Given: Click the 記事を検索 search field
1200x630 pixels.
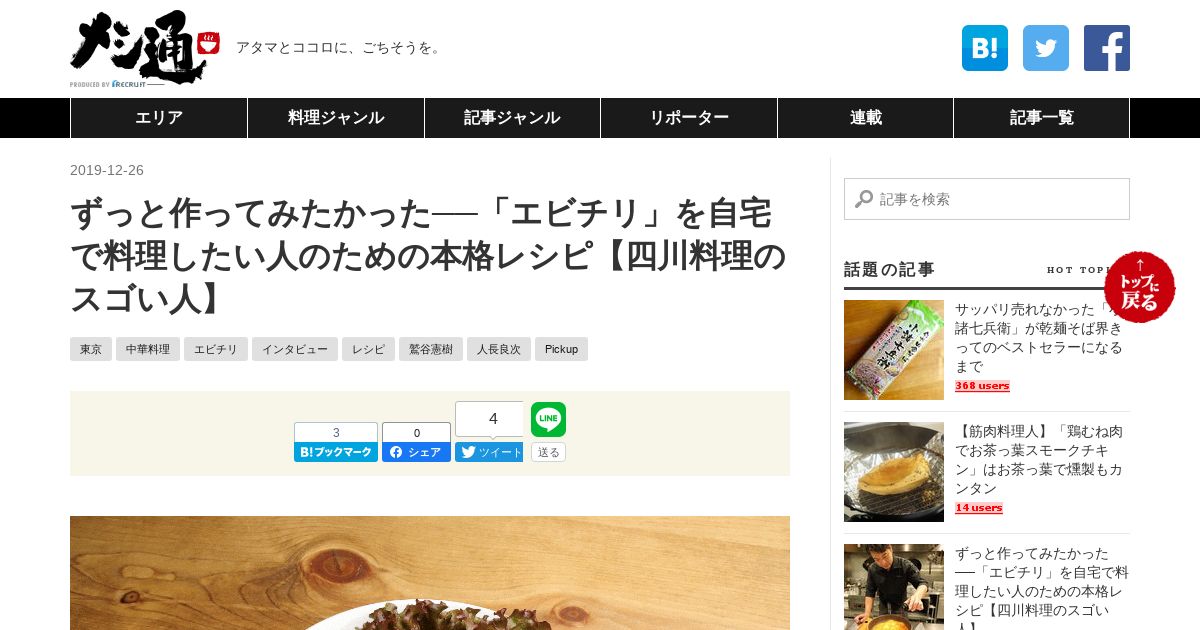Looking at the screenshot, I should (x=987, y=199).
